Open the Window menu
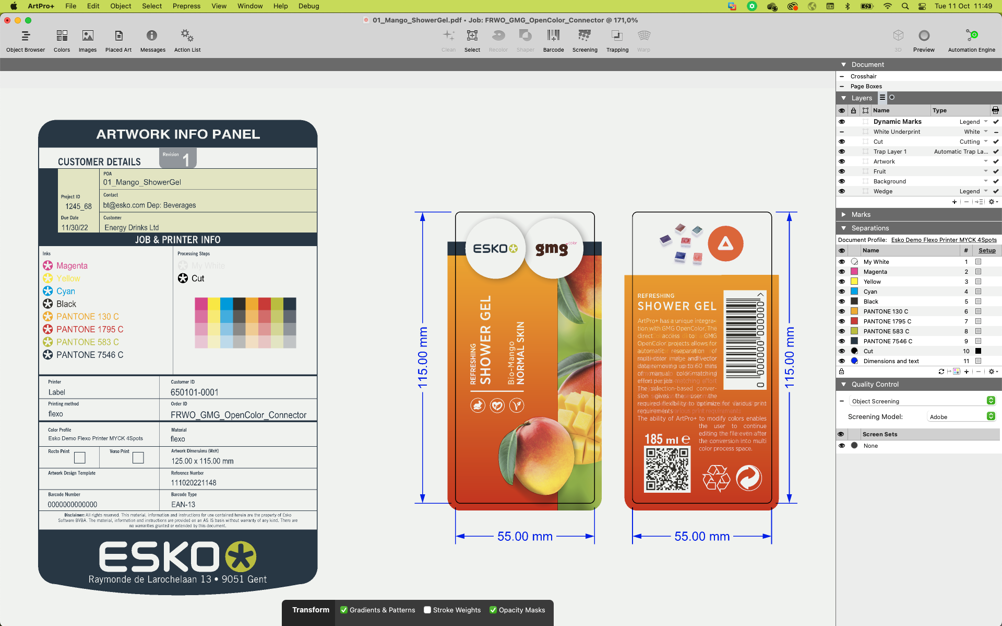Screen dimensions: 1002x626 pos(250,6)
